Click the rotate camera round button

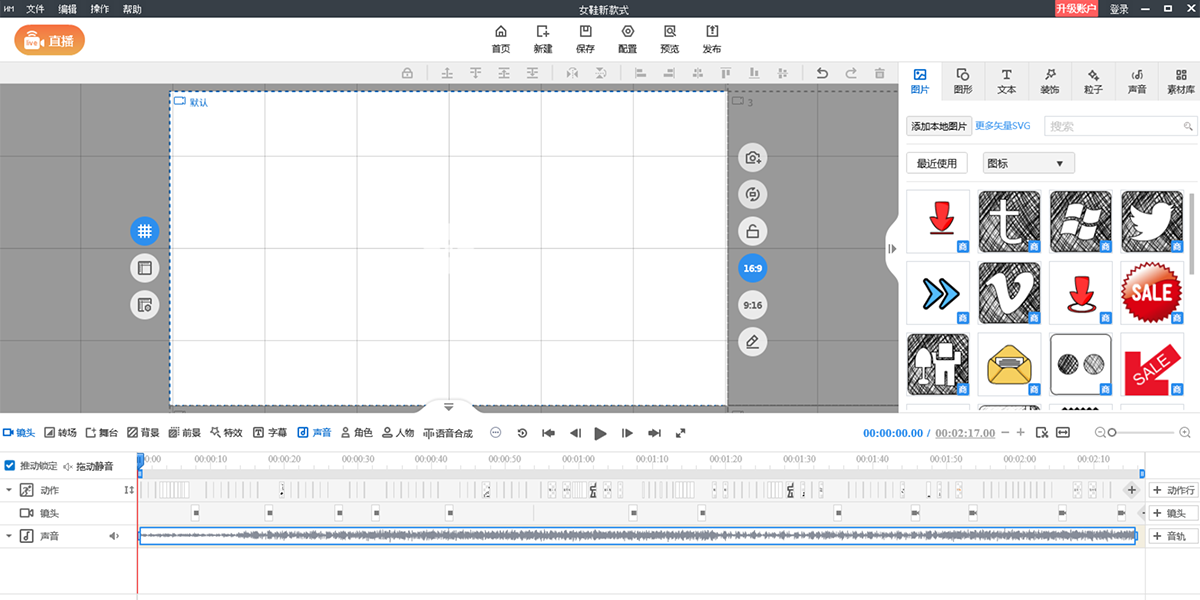pos(753,194)
